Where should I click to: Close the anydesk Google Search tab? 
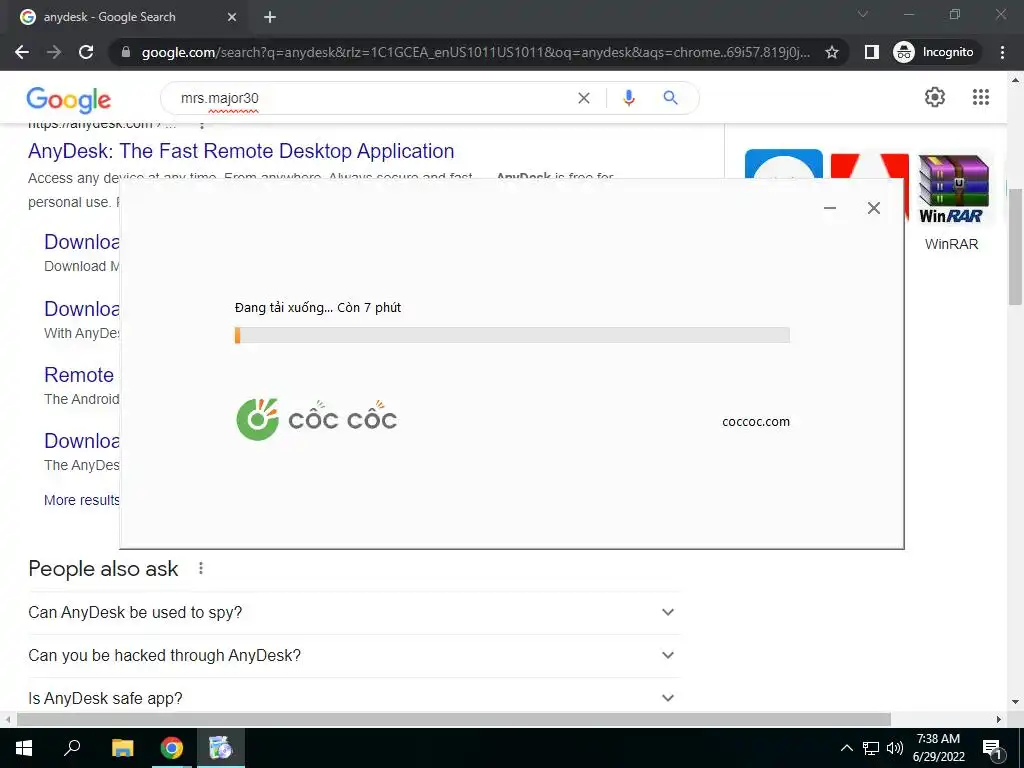(x=232, y=17)
